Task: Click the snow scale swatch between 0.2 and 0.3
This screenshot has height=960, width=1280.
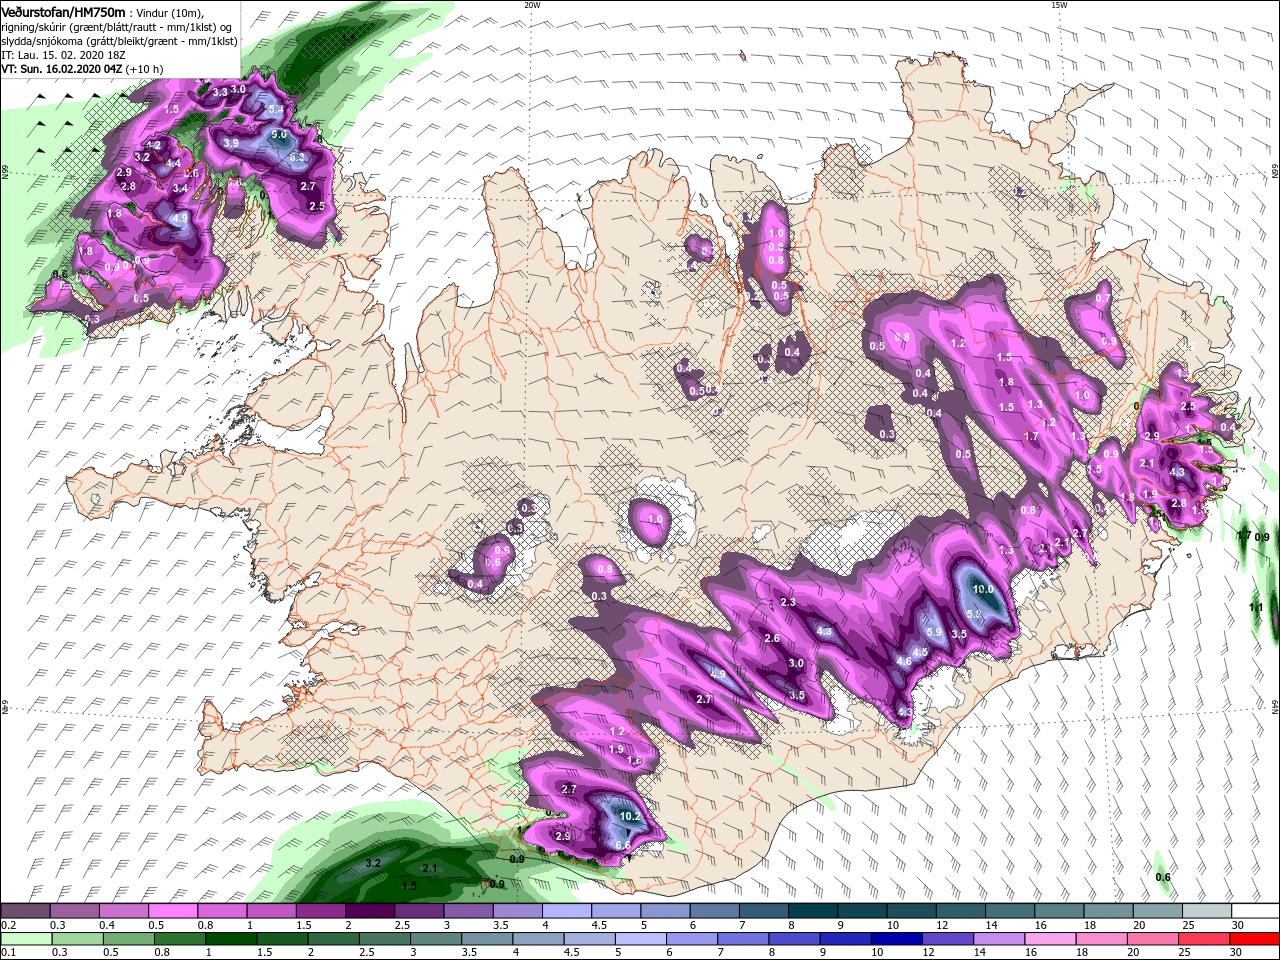Action: (x=25, y=911)
